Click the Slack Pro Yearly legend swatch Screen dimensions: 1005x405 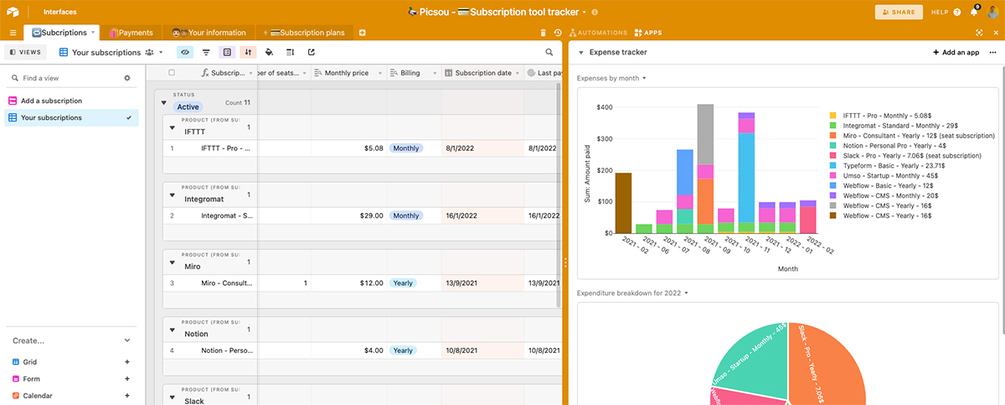(833, 155)
